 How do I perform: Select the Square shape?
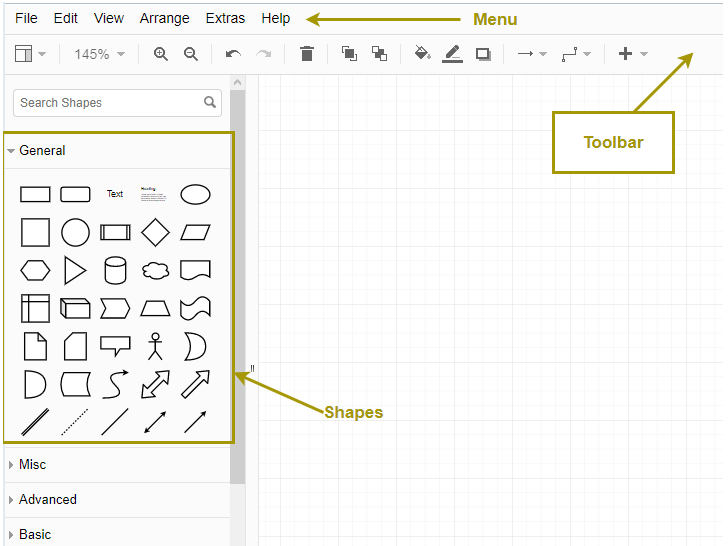click(35, 232)
